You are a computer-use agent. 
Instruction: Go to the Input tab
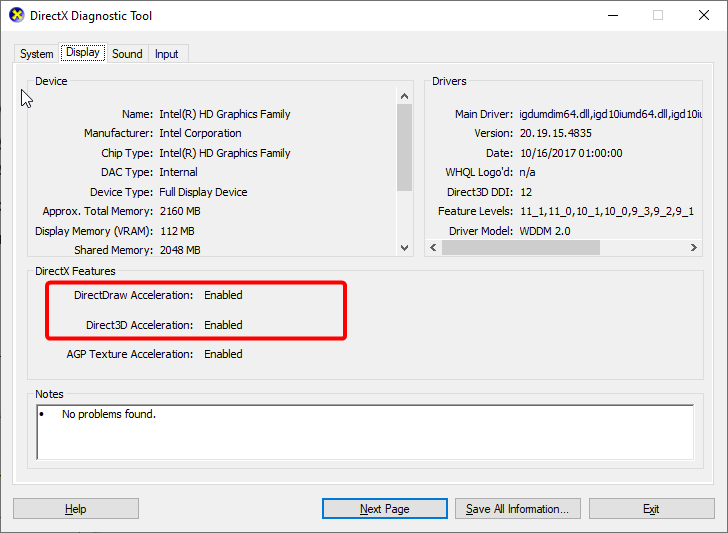[x=167, y=54]
